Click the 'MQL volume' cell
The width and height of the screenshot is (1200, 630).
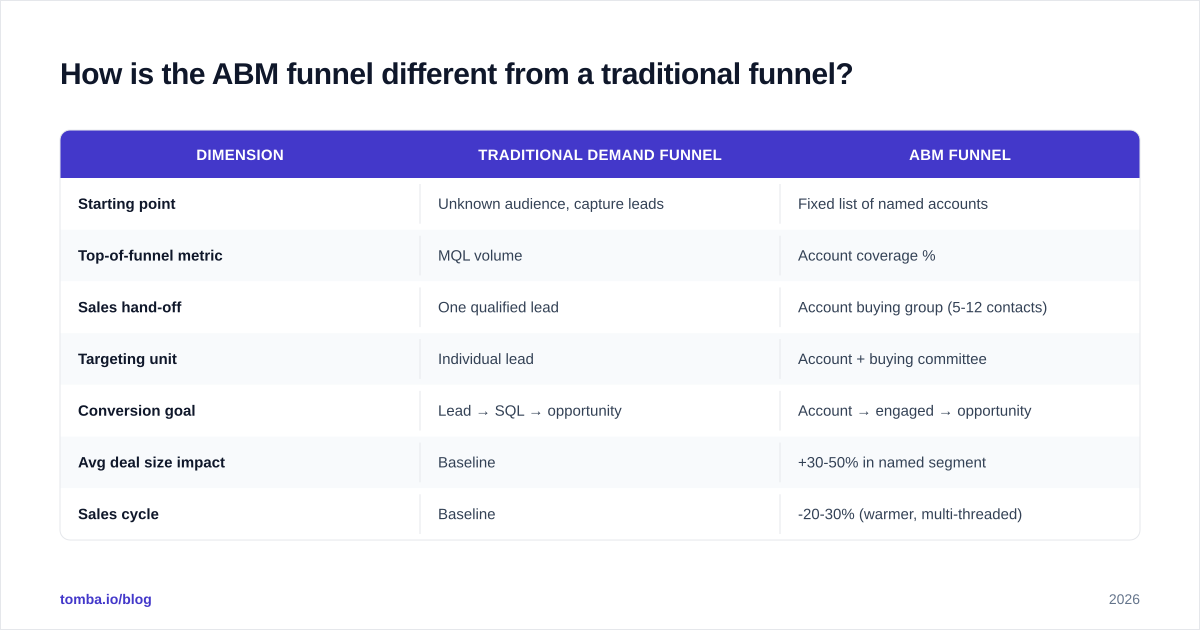tap(480, 256)
